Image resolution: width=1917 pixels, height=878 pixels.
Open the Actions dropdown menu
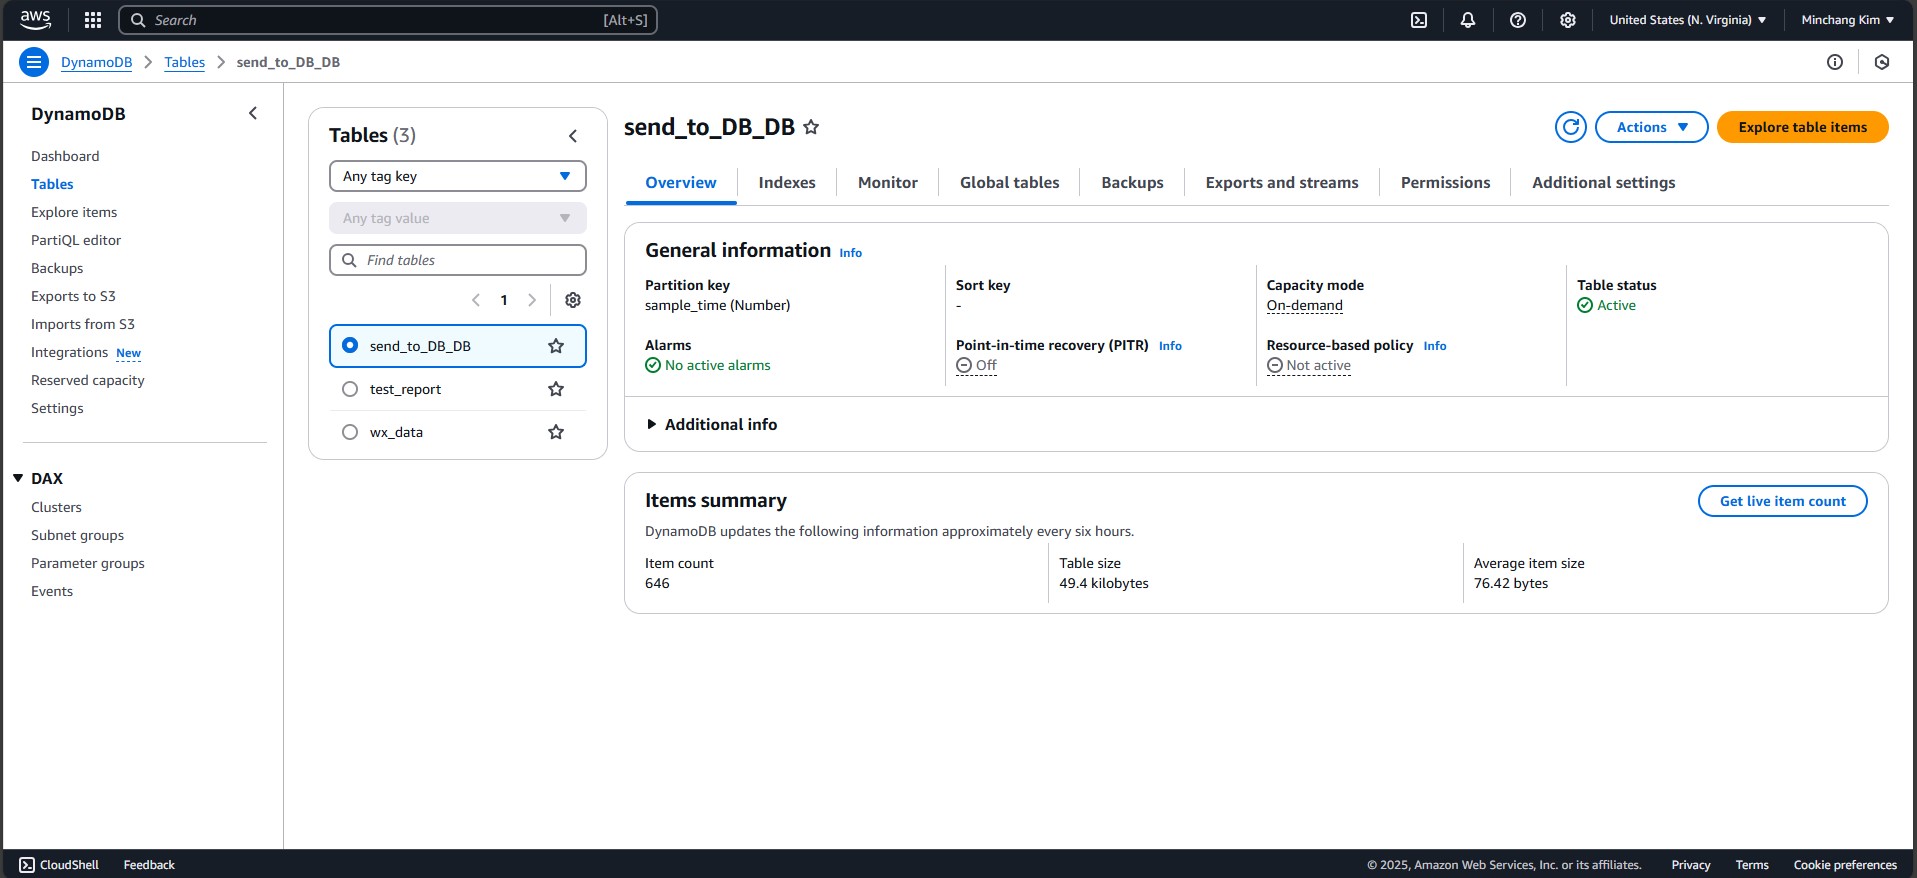tap(1651, 127)
